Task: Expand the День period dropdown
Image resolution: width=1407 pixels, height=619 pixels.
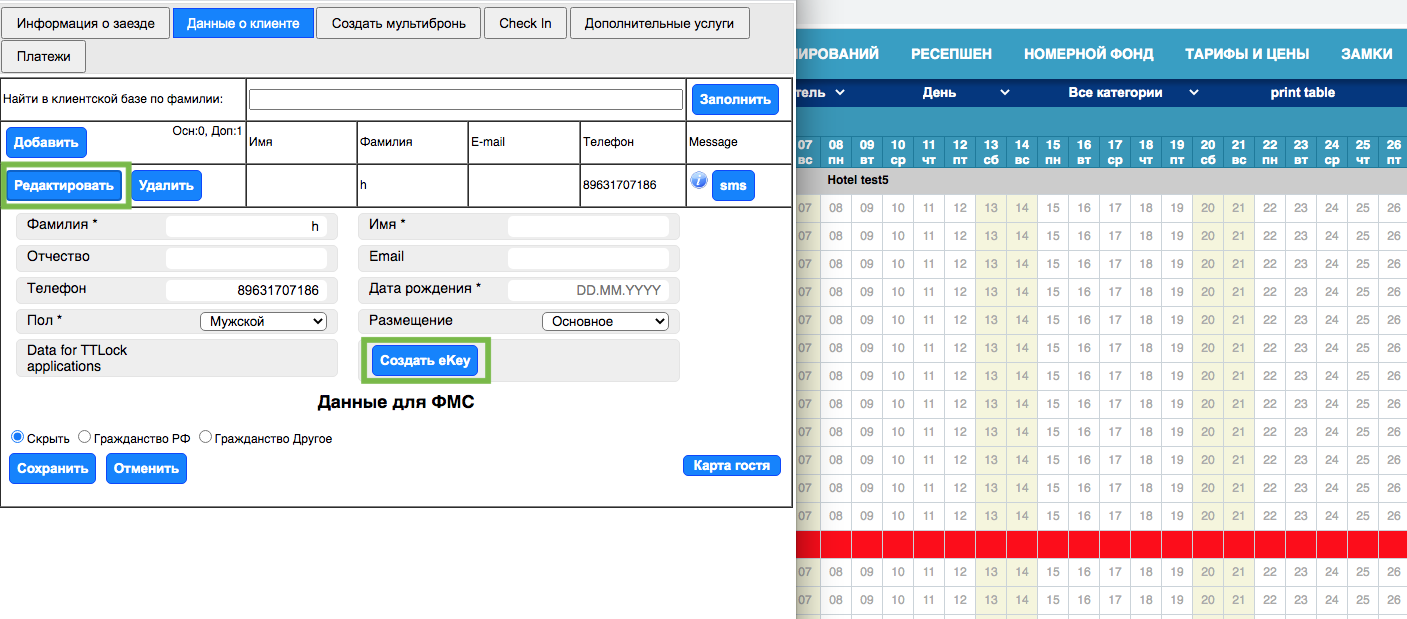Action: pos(965,92)
